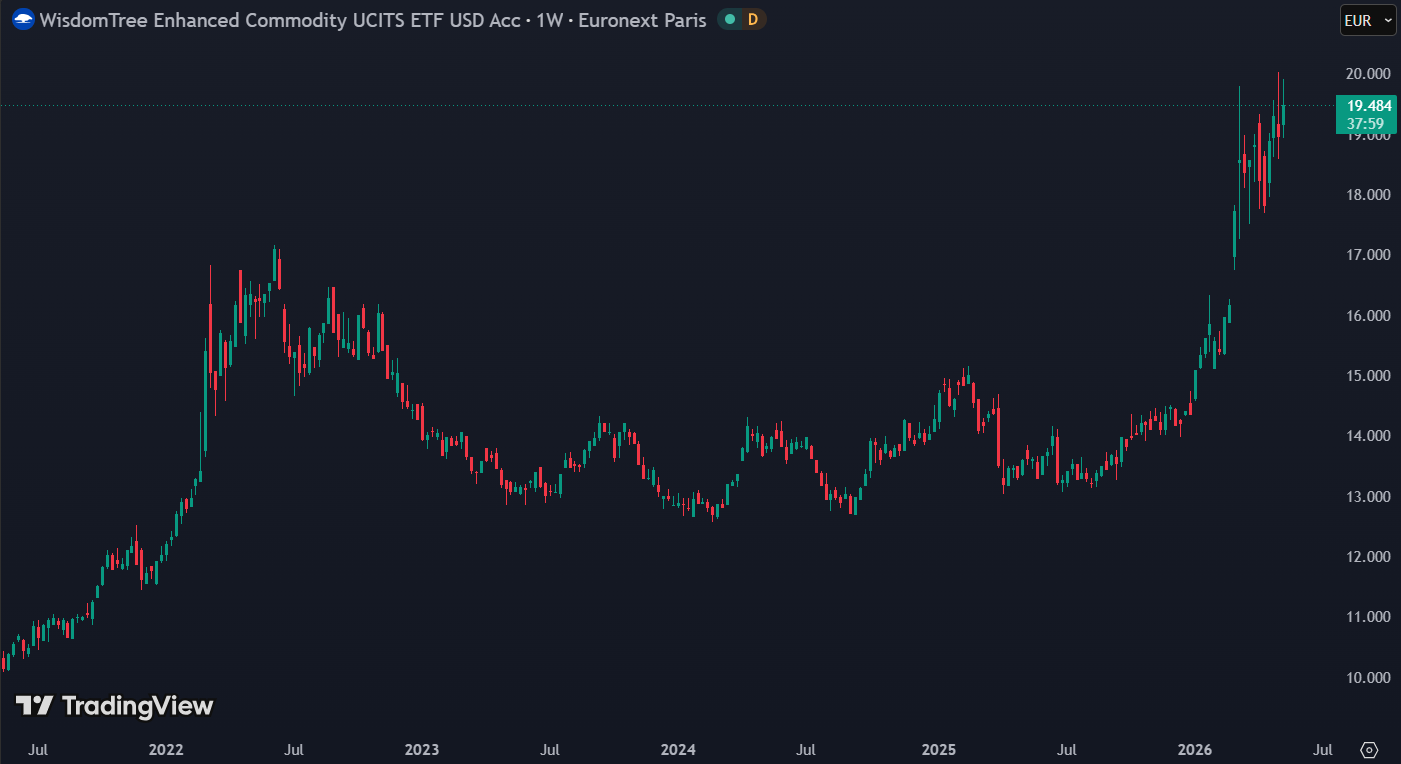Click the Jul label between 2024 and 2025
The image size is (1401, 764).
point(807,750)
